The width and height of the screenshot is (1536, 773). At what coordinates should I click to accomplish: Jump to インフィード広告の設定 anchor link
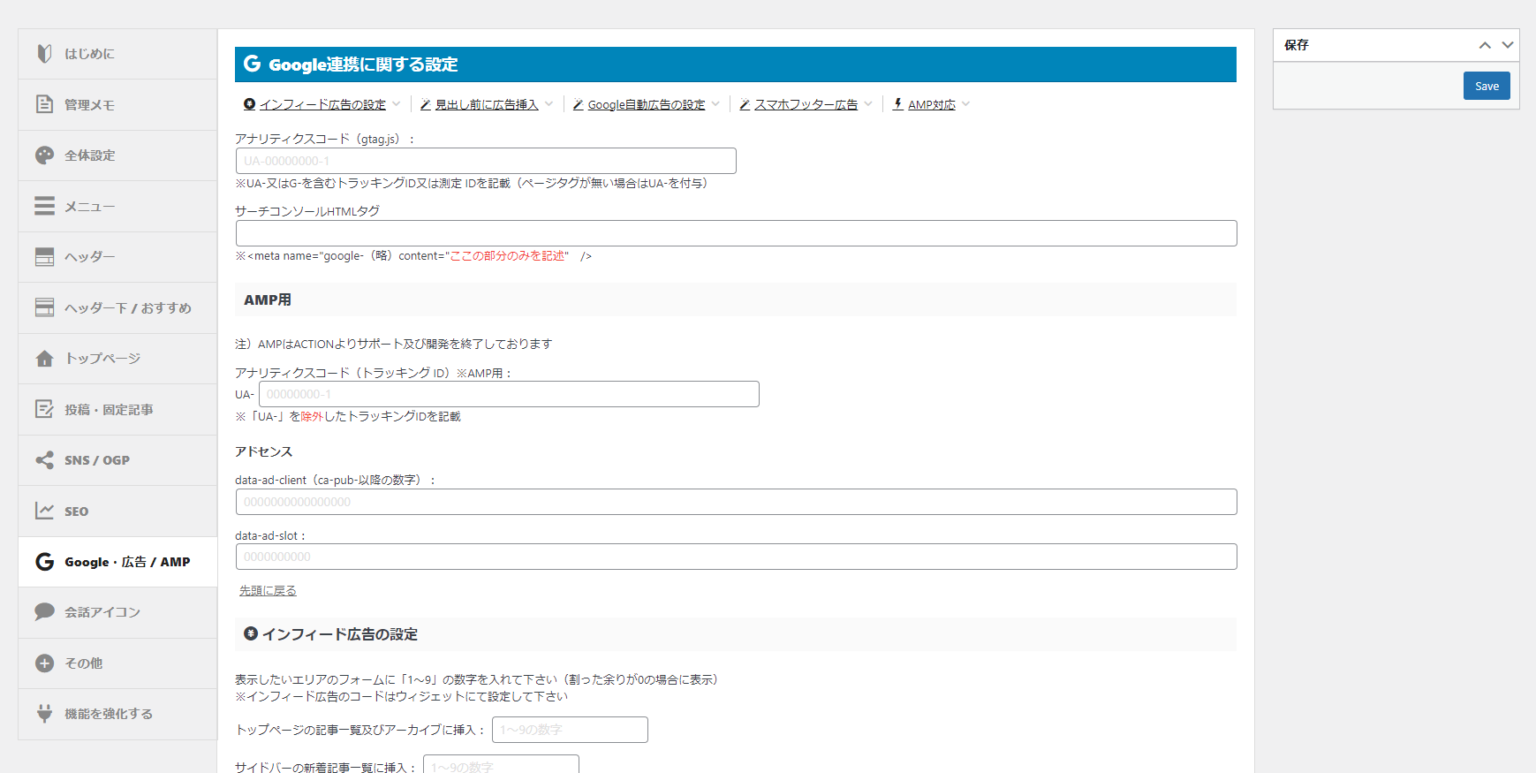tap(322, 105)
